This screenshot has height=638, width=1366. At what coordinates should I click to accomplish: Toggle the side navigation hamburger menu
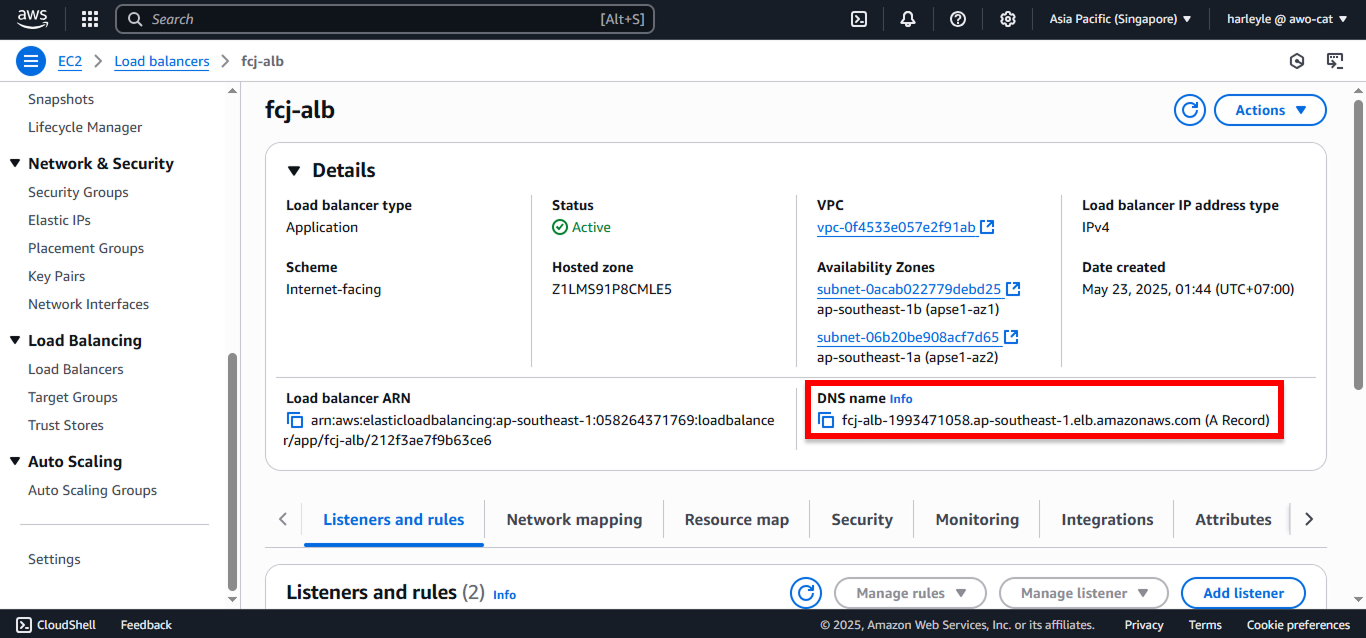[x=31, y=61]
